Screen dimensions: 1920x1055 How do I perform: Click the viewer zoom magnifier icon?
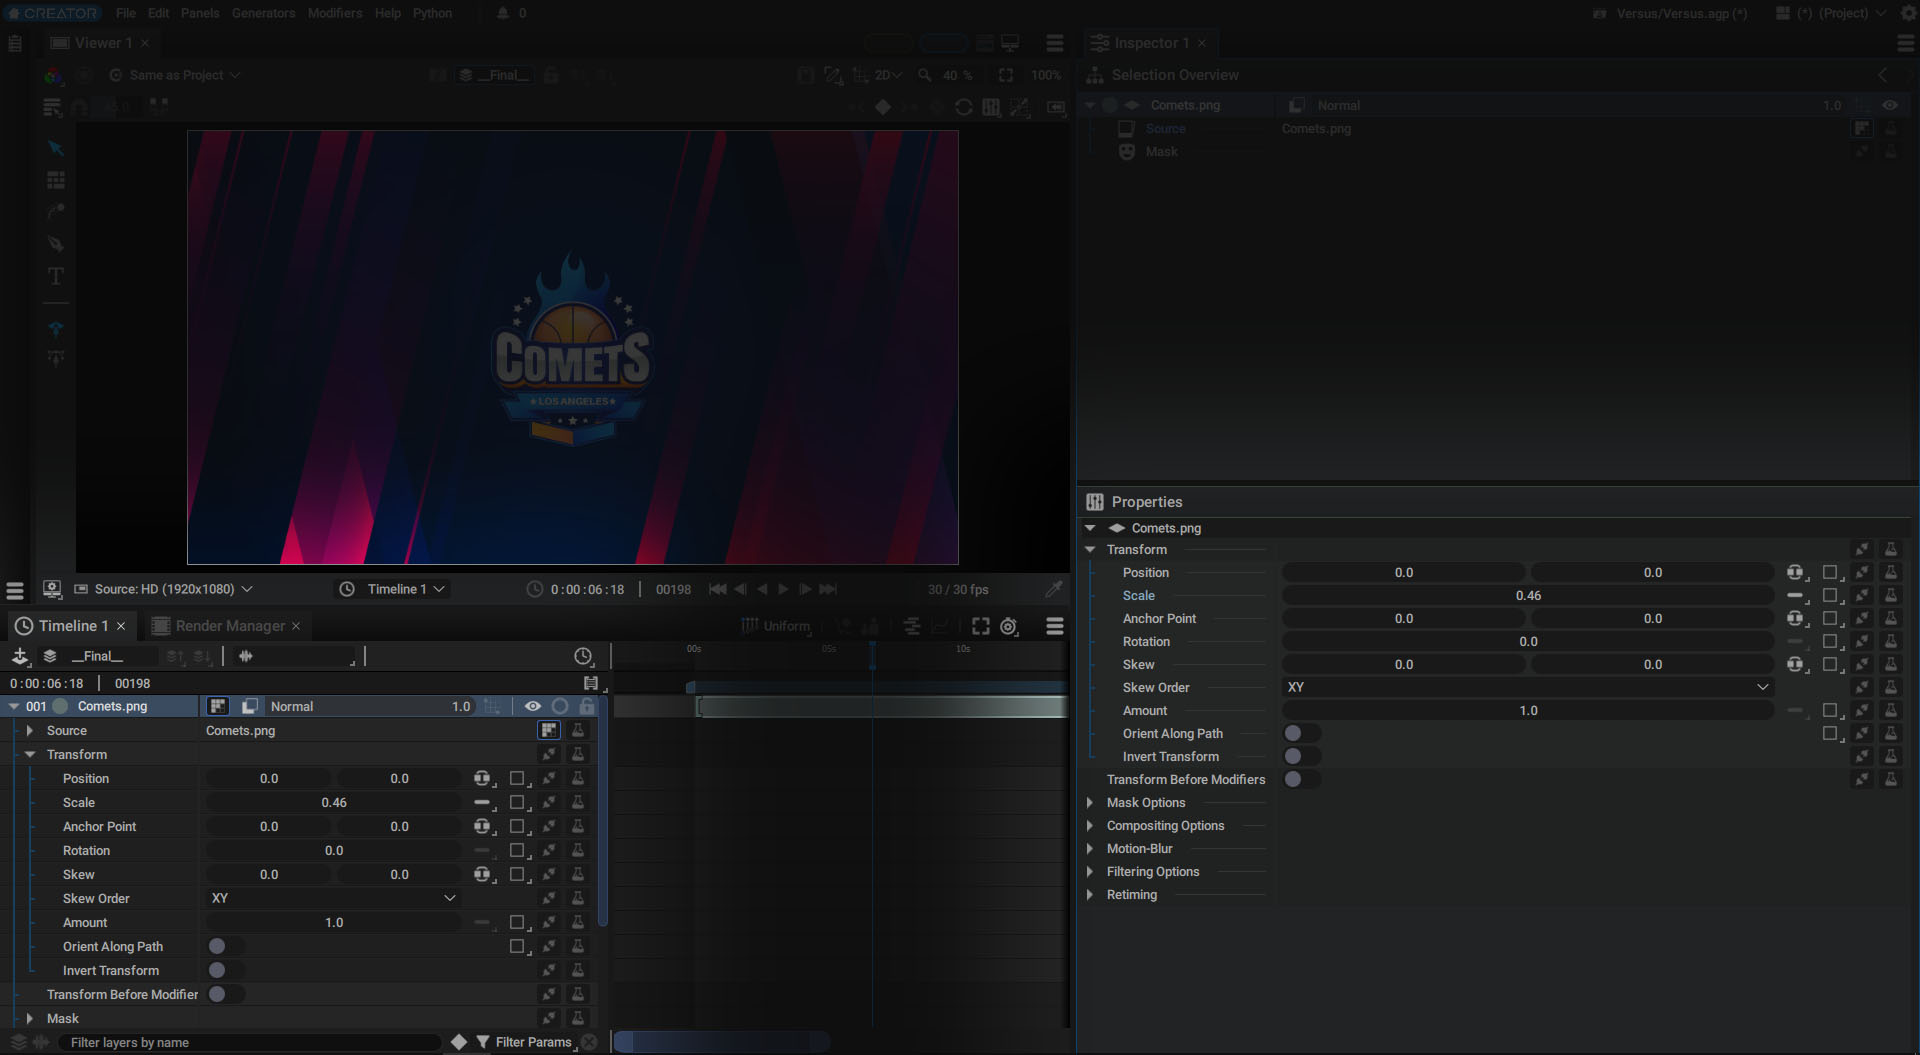(x=925, y=75)
